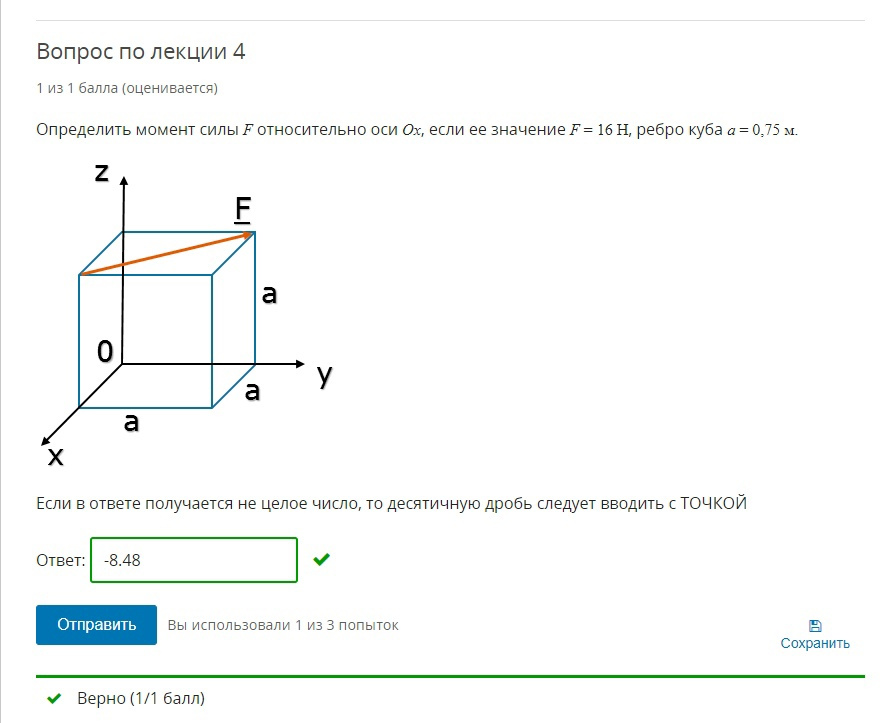Click the green checkmark beside the answer field

pyautogui.click(x=321, y=559)
